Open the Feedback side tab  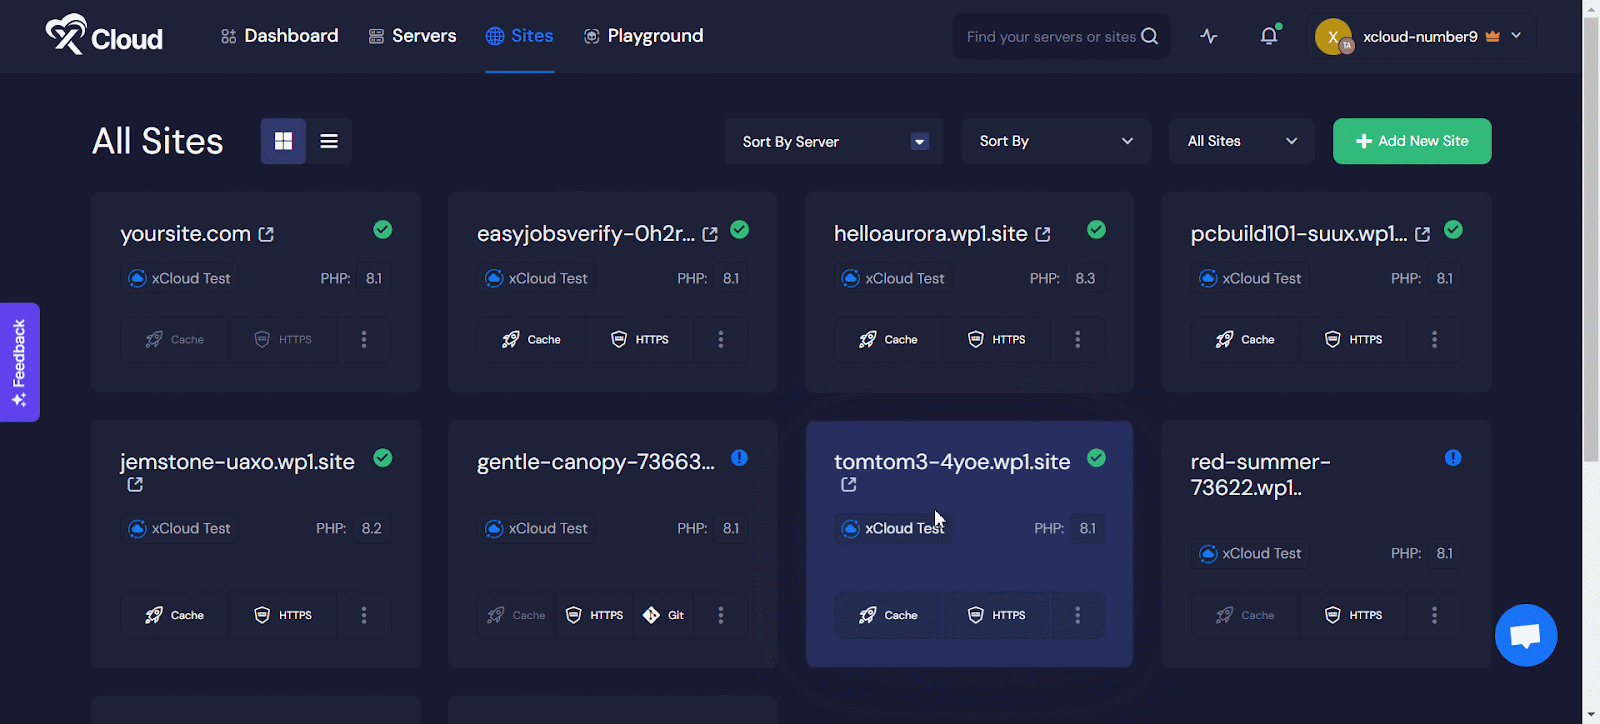(x=19, y=362)
